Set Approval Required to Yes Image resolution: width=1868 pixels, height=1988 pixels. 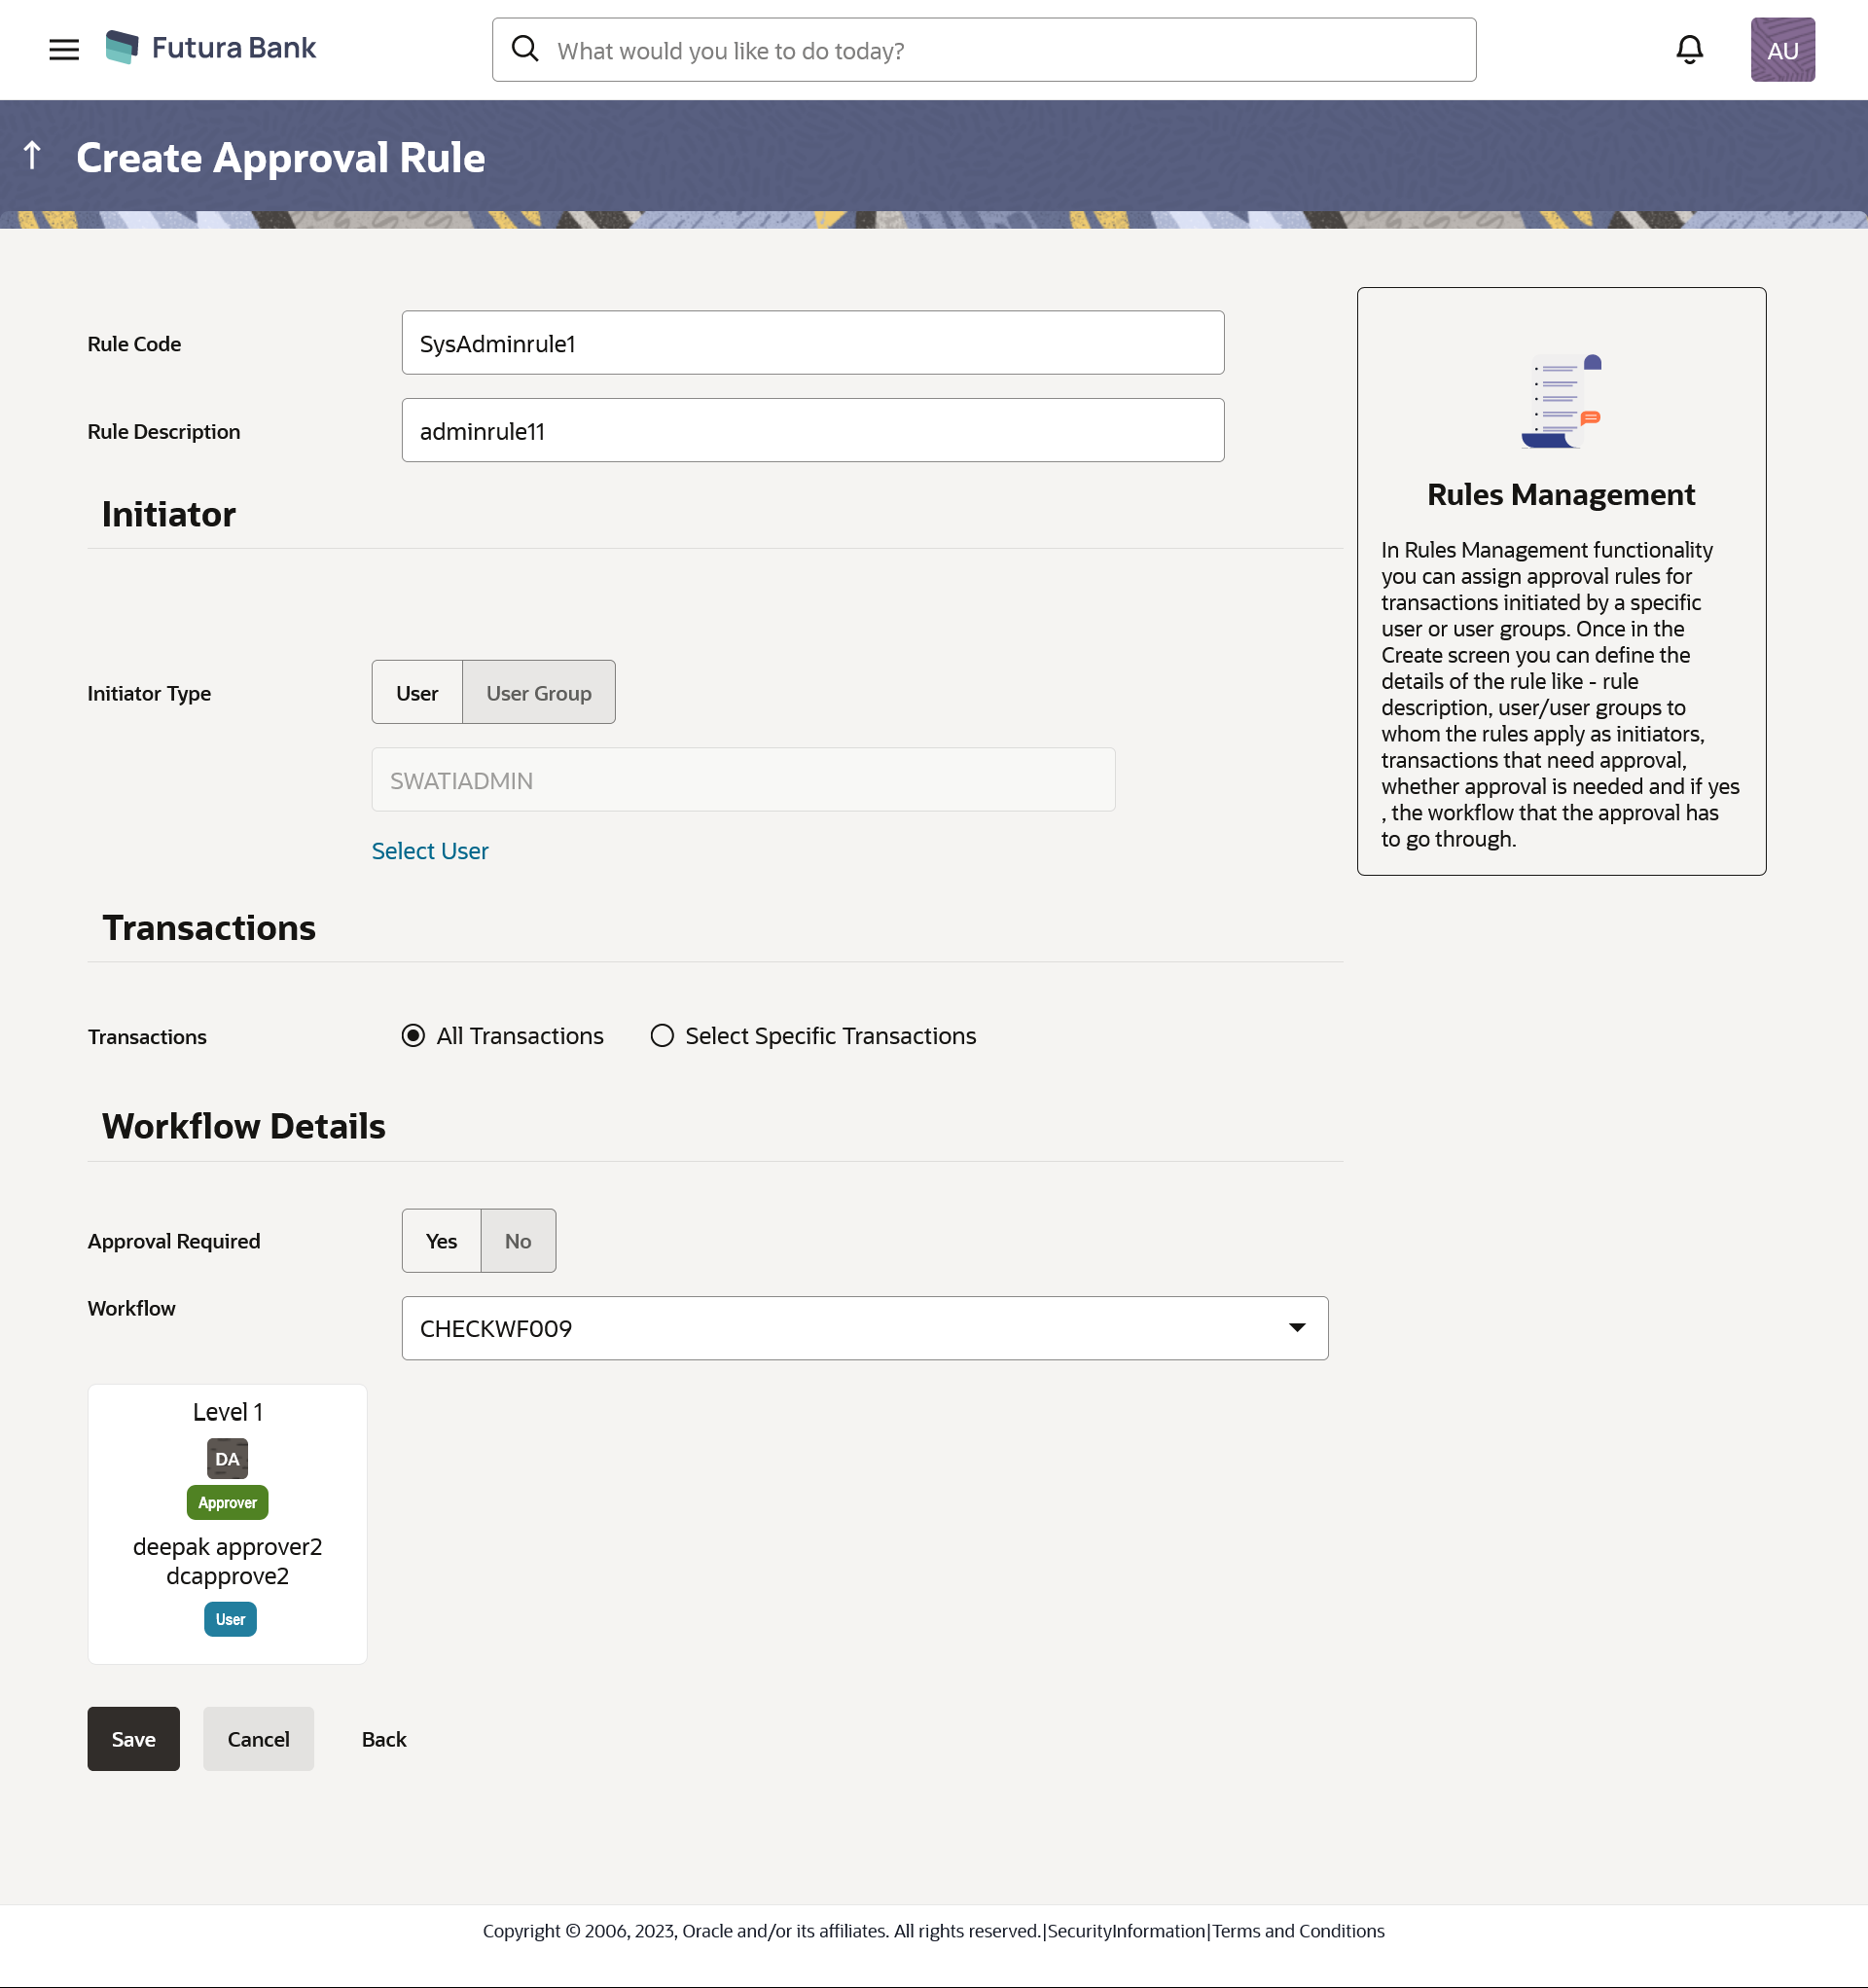pos(441,1241)
